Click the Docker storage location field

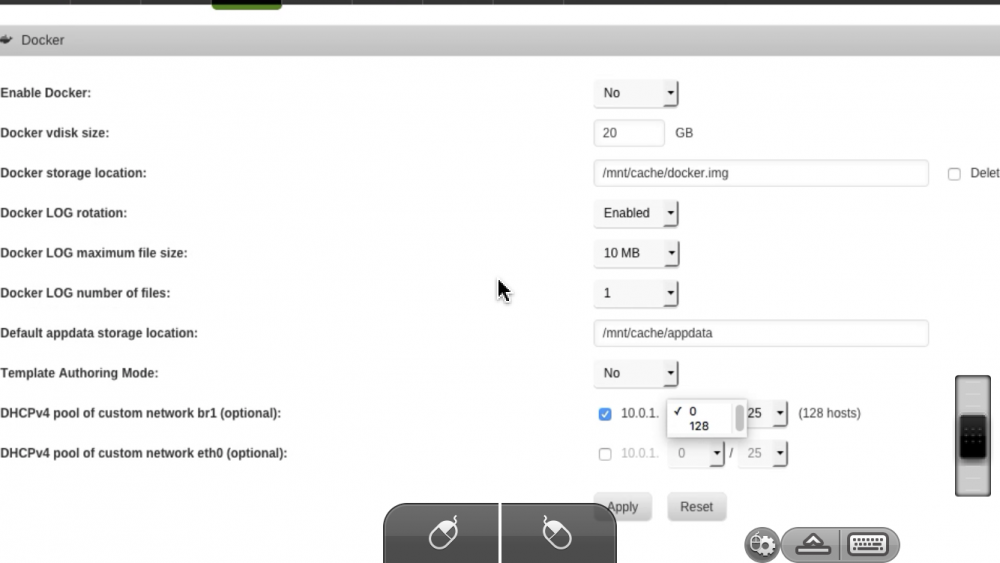tap(761, 173)
